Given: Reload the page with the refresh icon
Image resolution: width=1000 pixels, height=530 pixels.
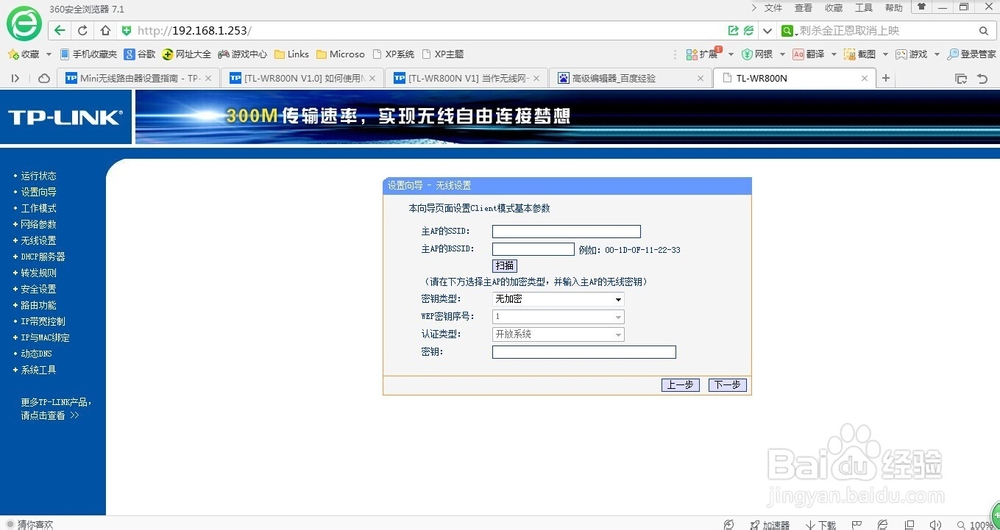Looking at the screenshot, I should 82,31.
